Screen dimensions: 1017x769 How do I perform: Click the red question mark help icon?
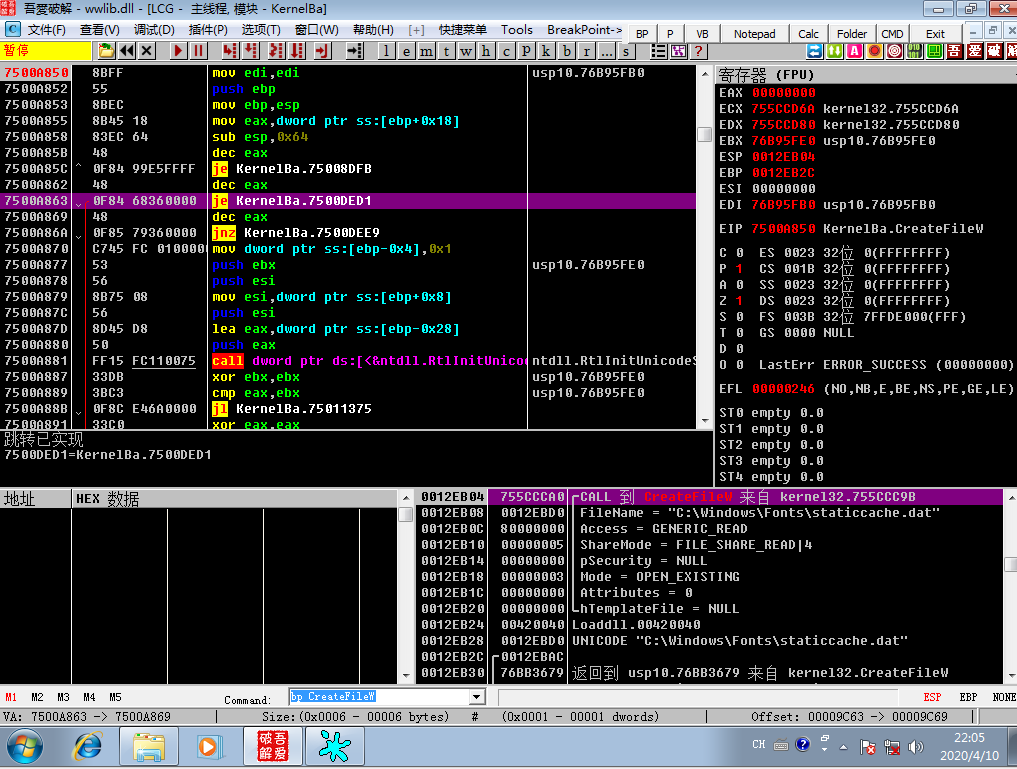coord(699,51)
